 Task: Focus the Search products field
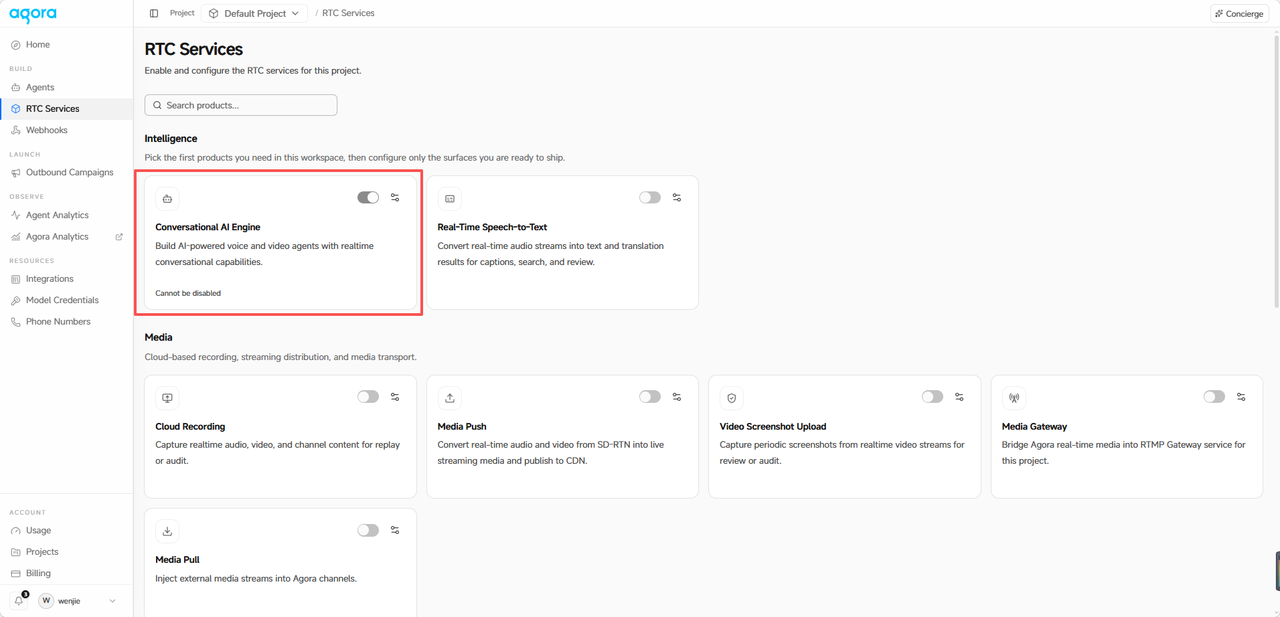point(241,105)
